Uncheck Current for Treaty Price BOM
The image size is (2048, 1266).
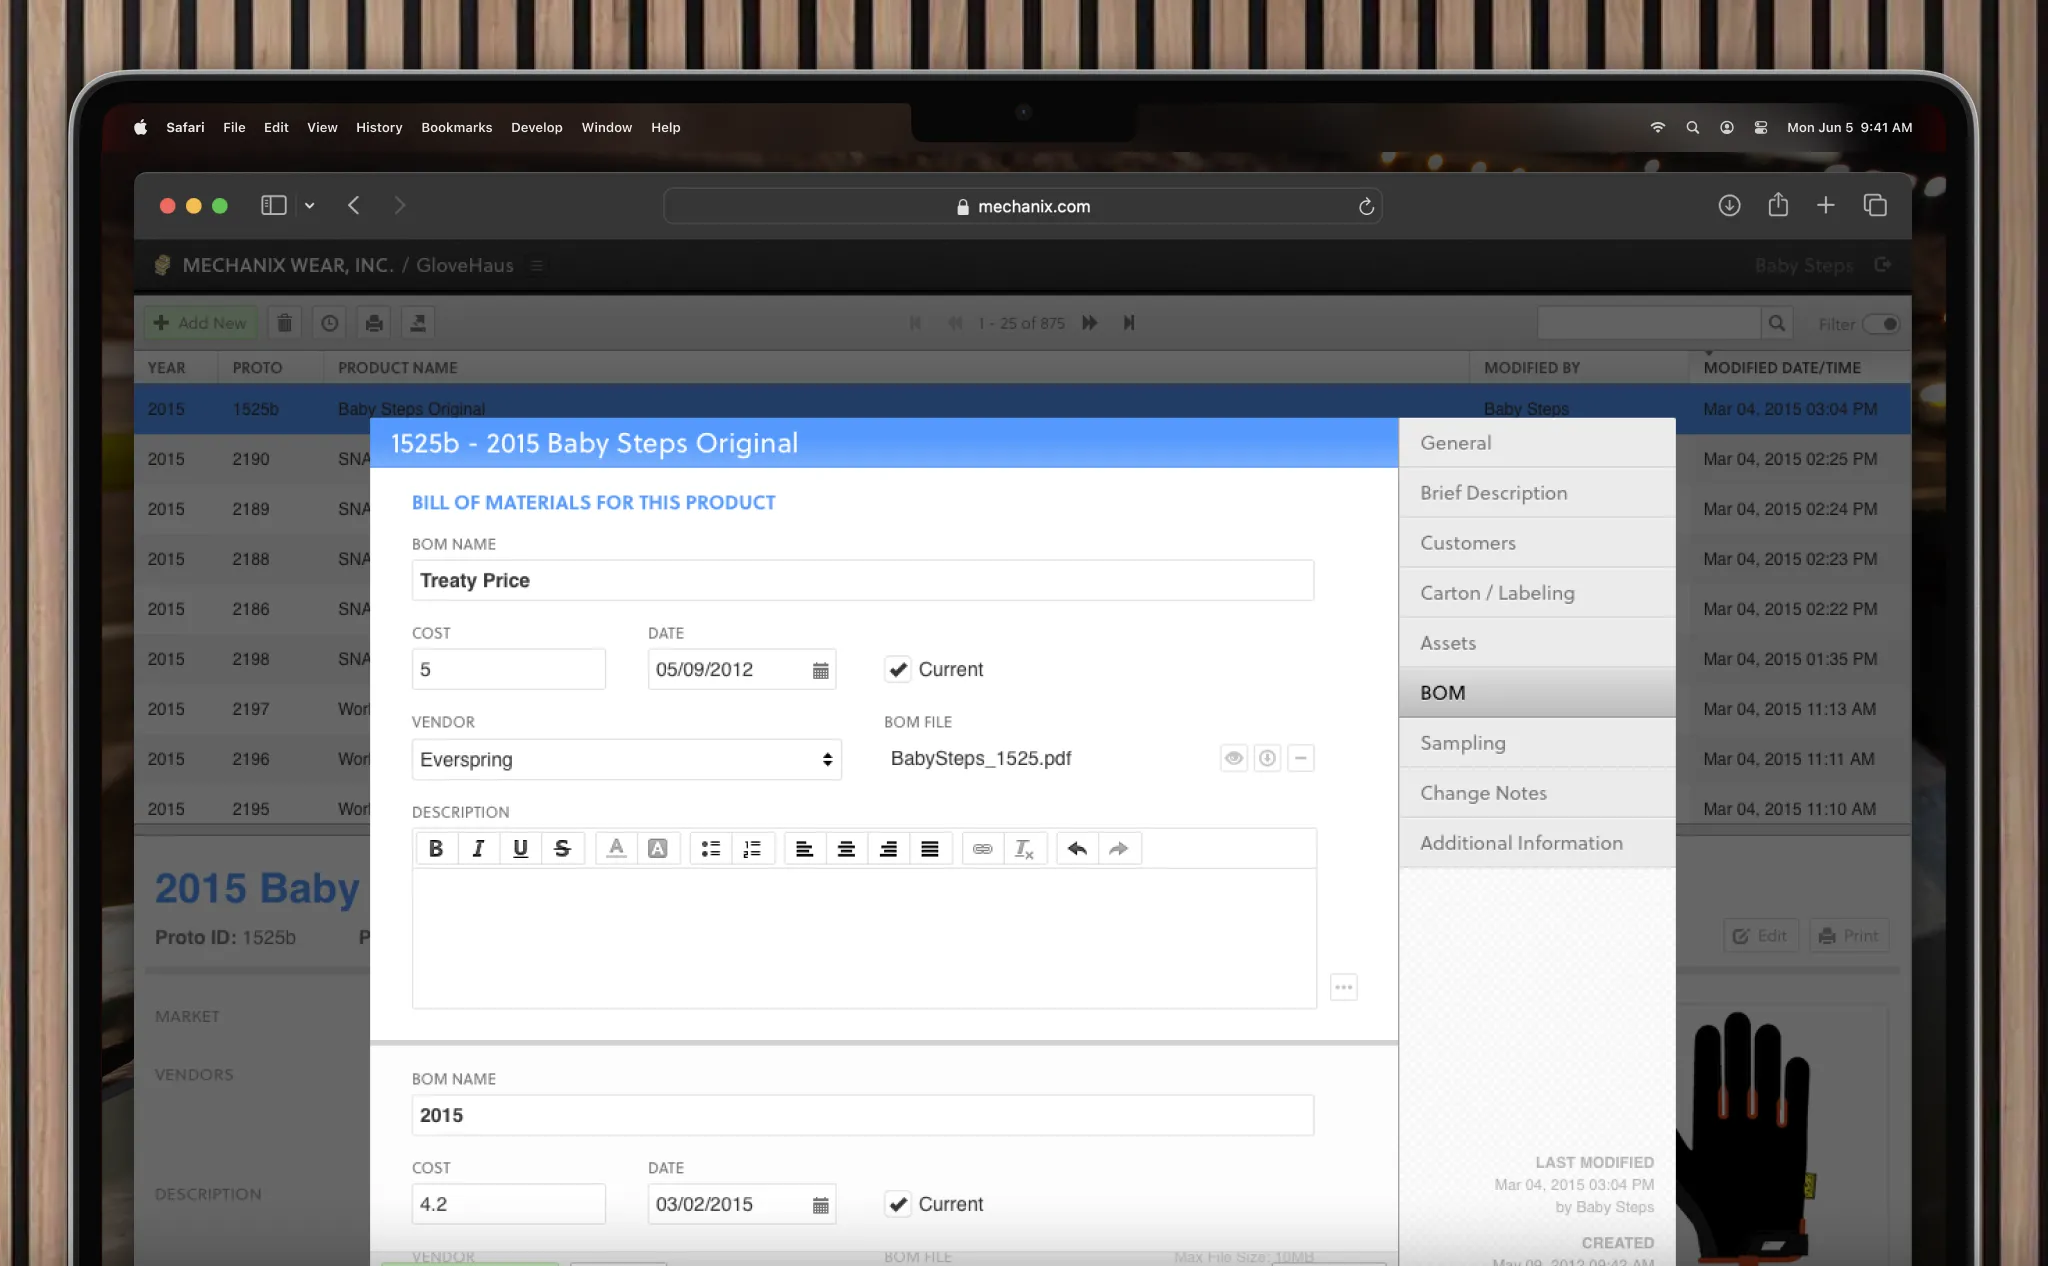(898, 669)
